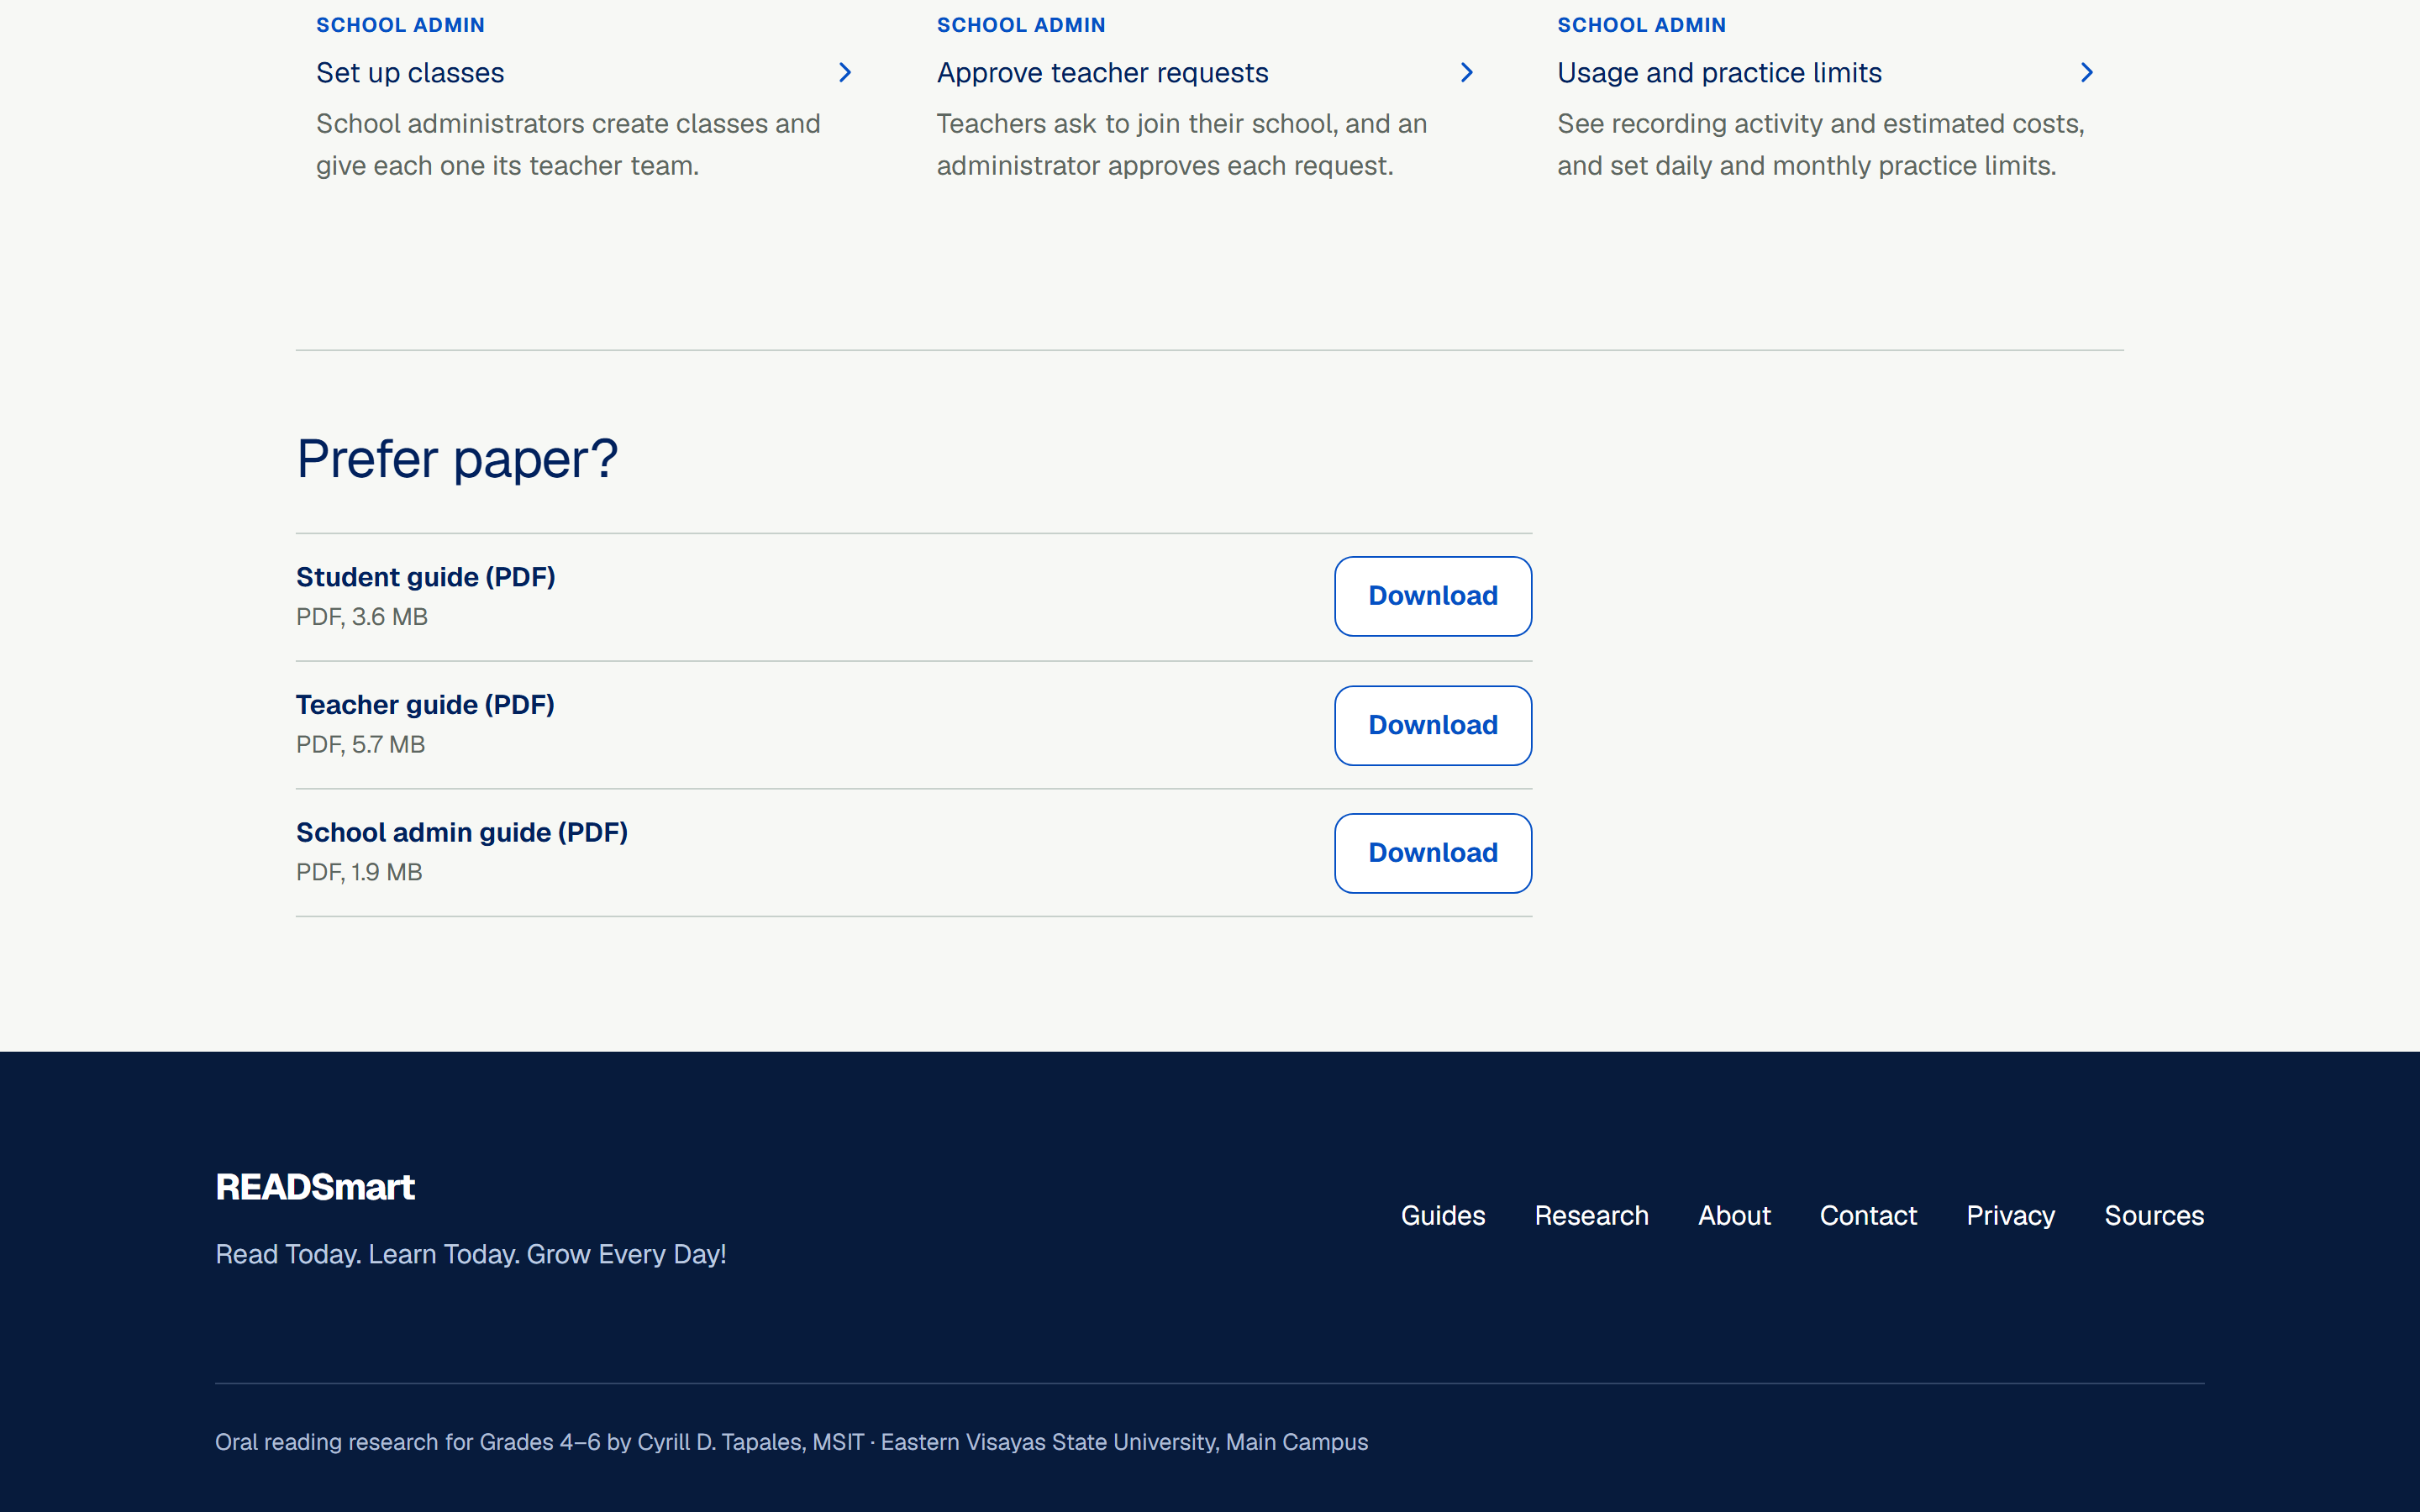2420x1512 pixels.
Task: Click the PDF, 1.9 MB file size text
Action: click(359, 872)
